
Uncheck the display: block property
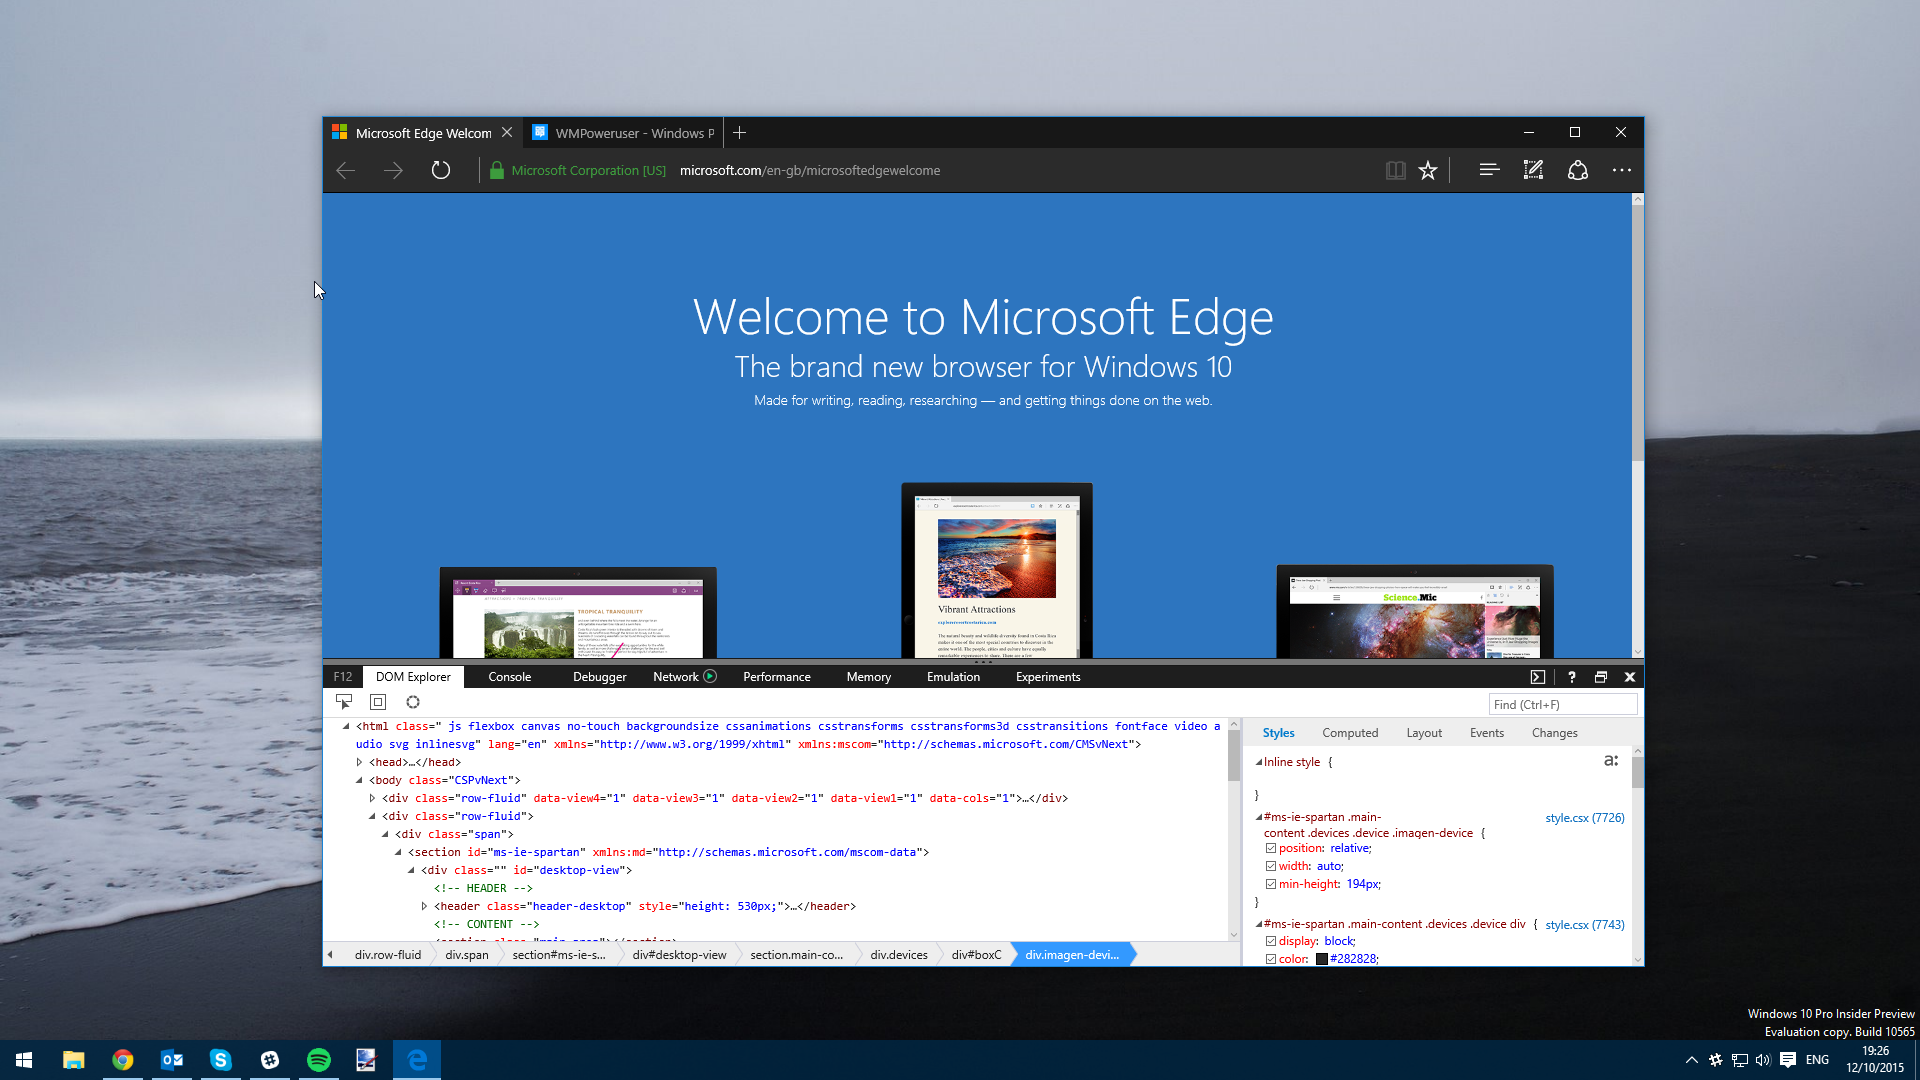[x=1271, y=941]
